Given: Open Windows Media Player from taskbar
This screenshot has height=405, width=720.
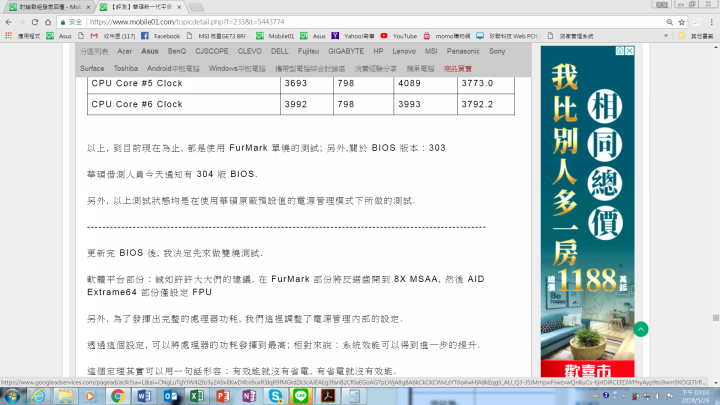Looking at the screenshot, I should point(90,396).
